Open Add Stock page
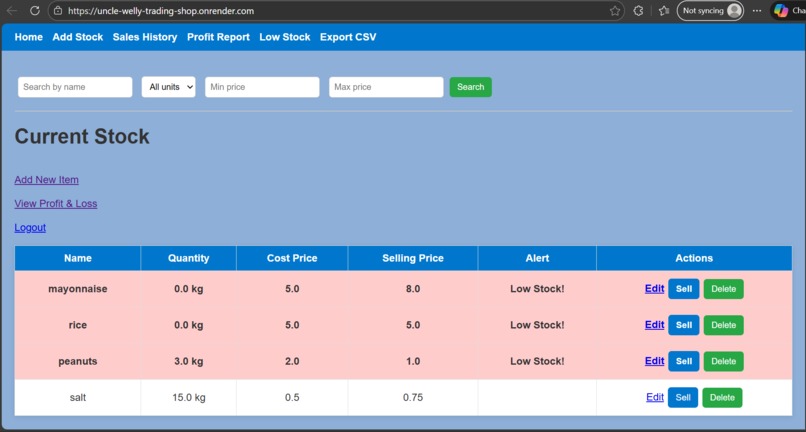 click(x=78, y=37)
